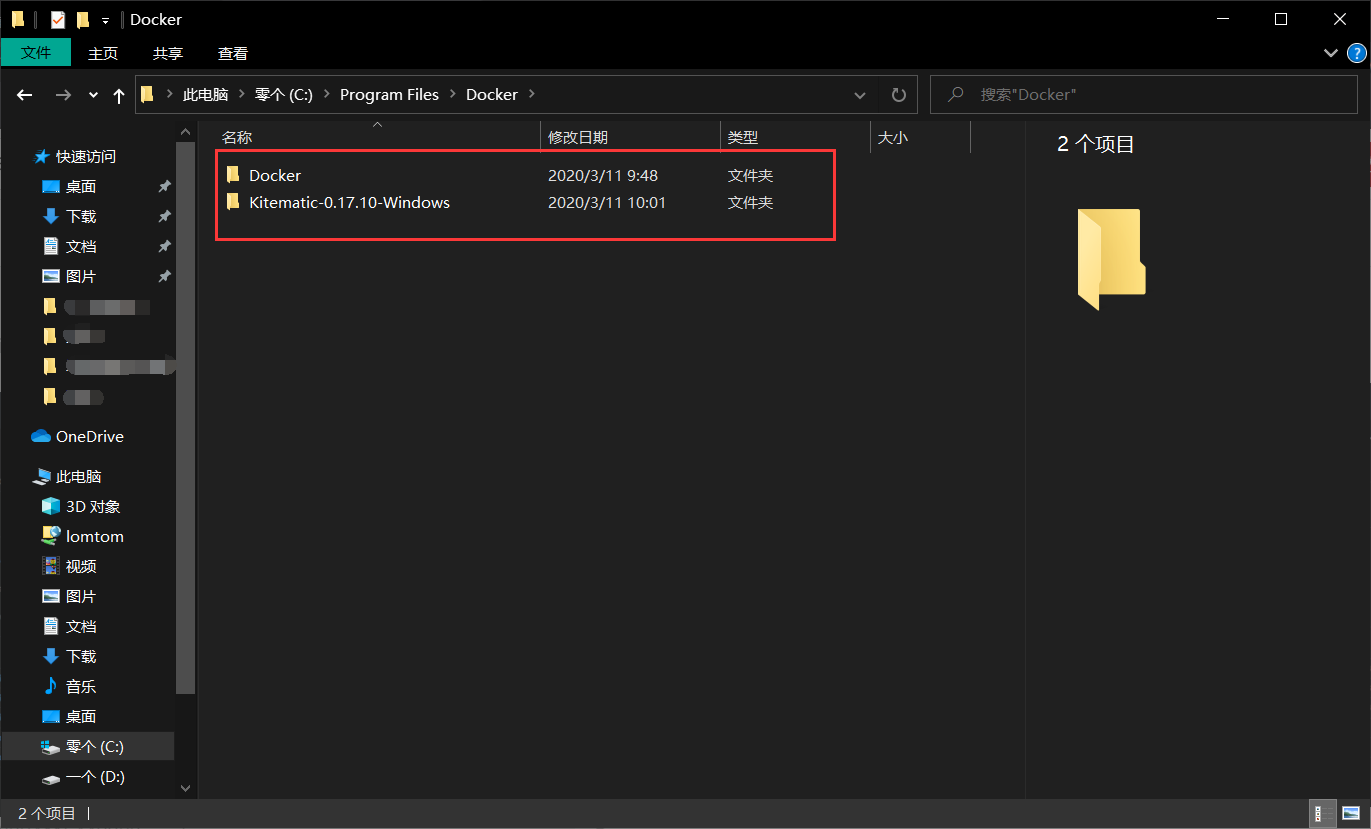Click the title bar folder icon
Image resolution: width=1371 pixels, height=829 pixels.
17,19
